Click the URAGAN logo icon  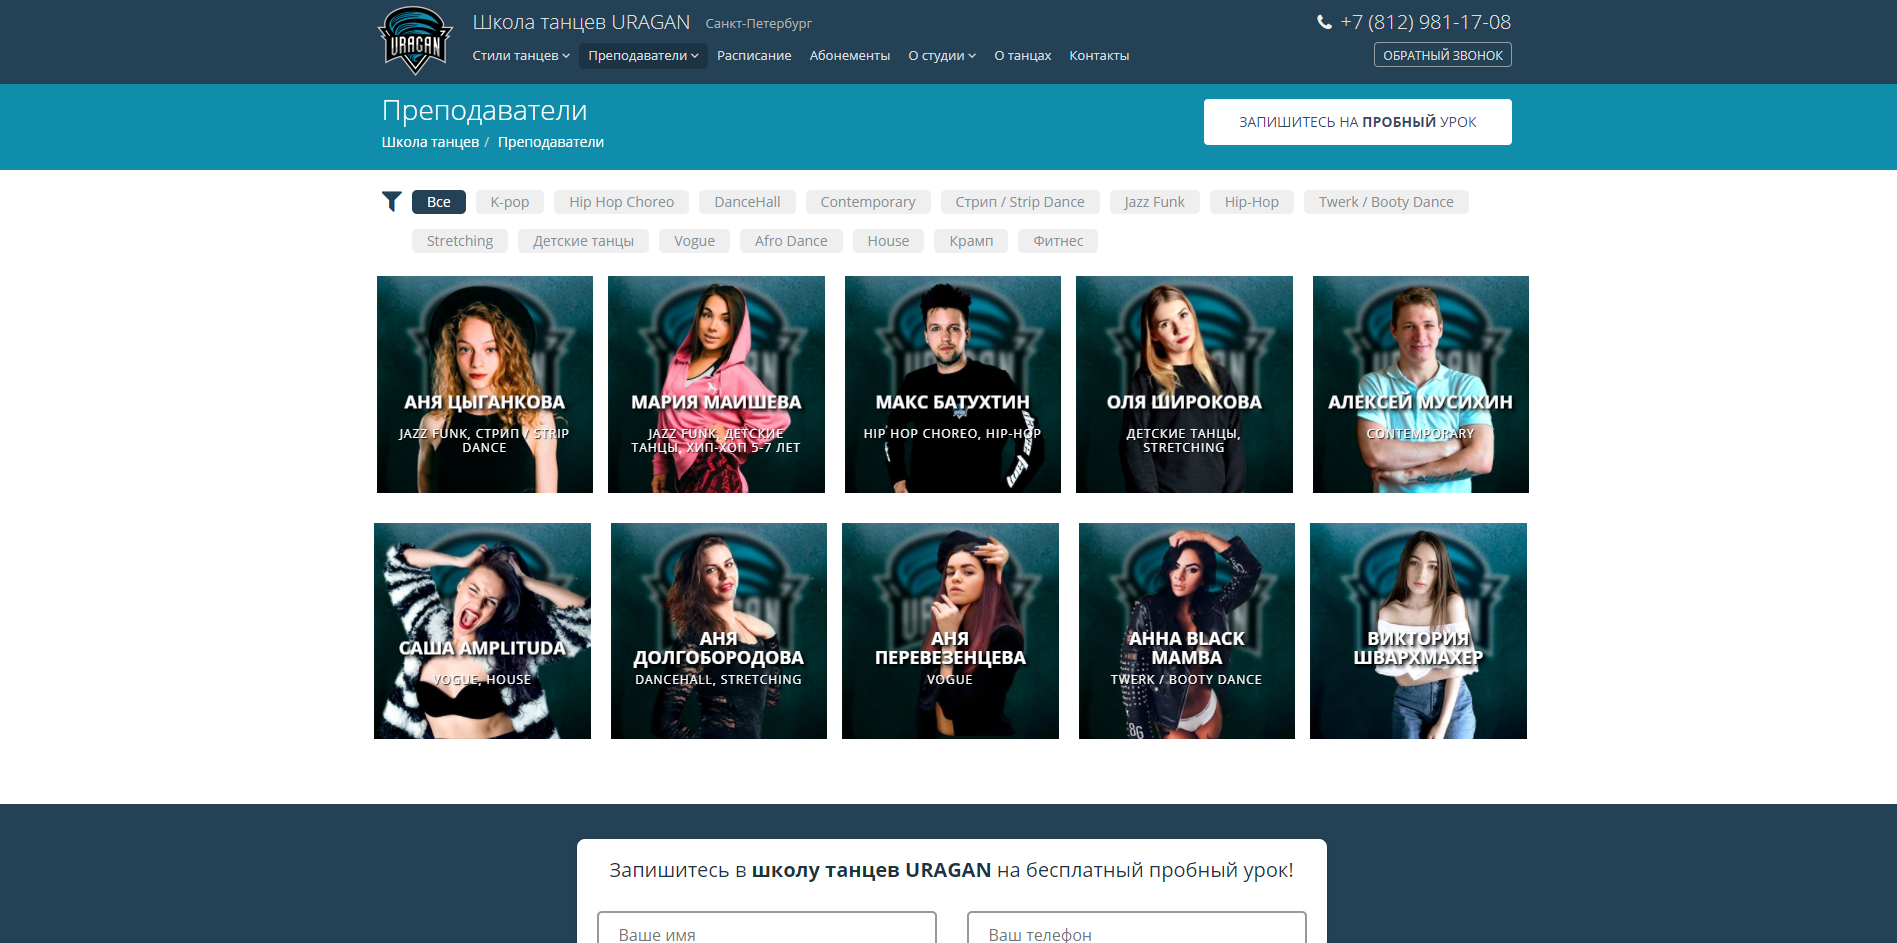point(415,41)
